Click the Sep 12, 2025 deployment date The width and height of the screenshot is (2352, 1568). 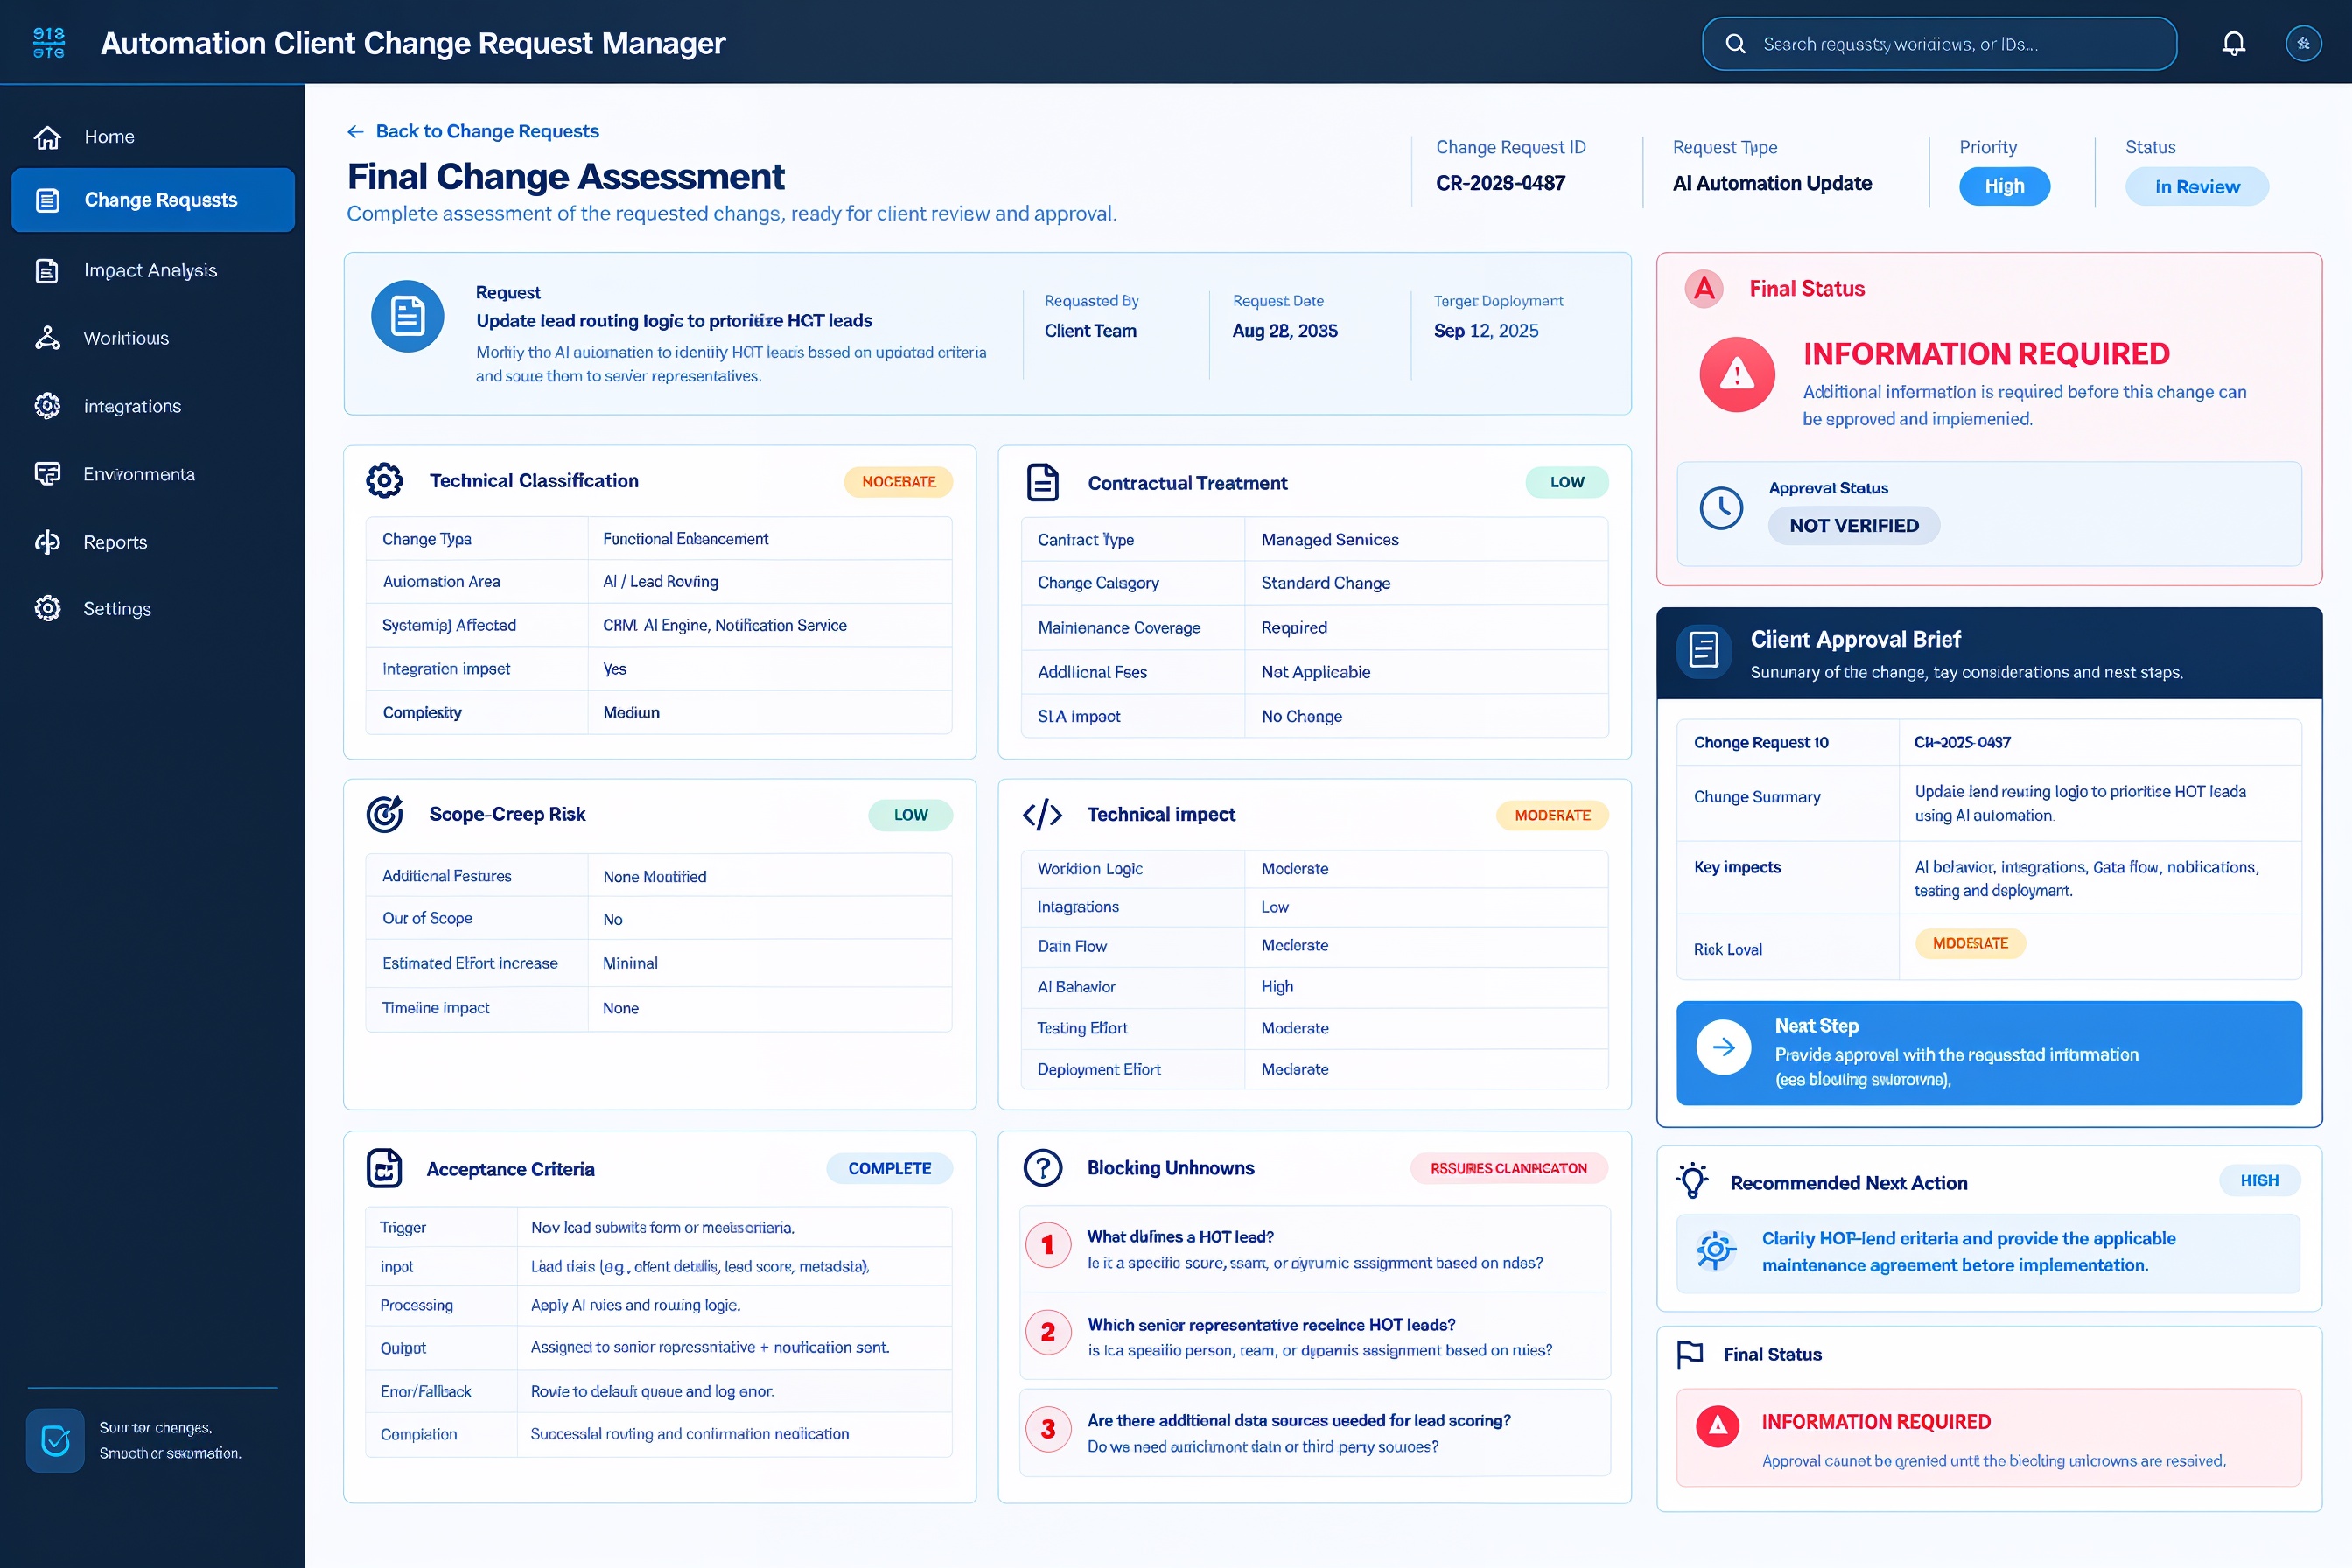click(x=1486, y=331)
